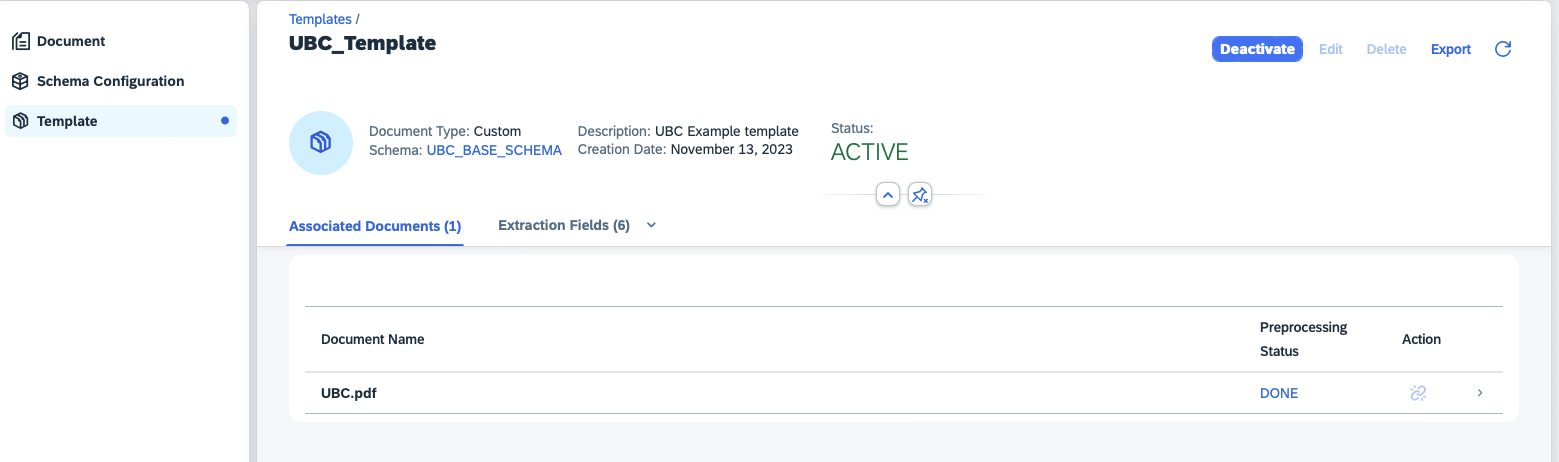
Task: Click the Deactivate button
Action: (1257, 49)
